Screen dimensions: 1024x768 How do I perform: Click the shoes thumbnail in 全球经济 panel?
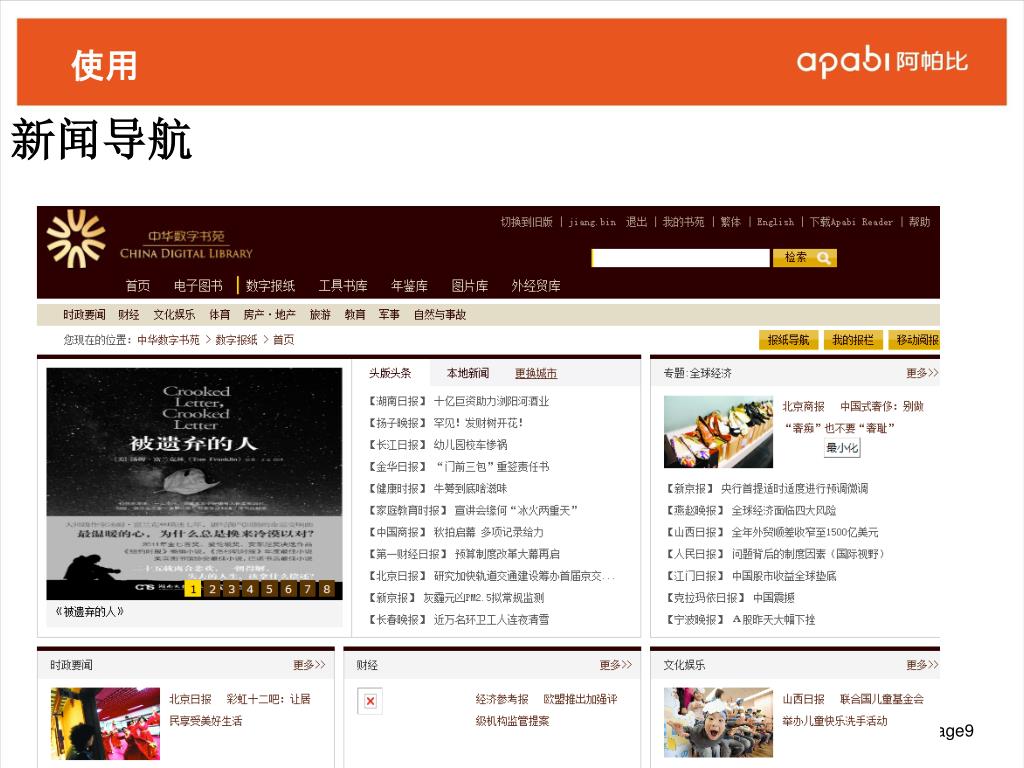[x=718, y=432]
